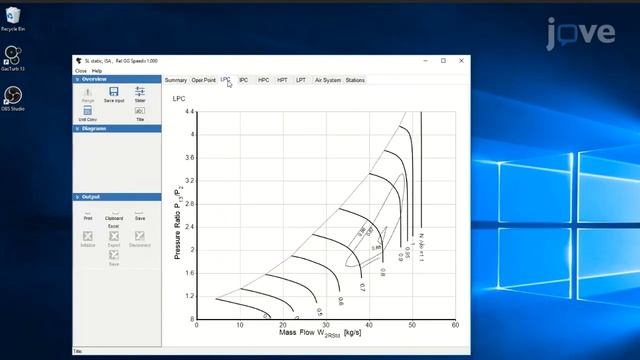
Task: Switch to the Oper.Point tab
Action: pyautogui.click(x=203, y=80)
